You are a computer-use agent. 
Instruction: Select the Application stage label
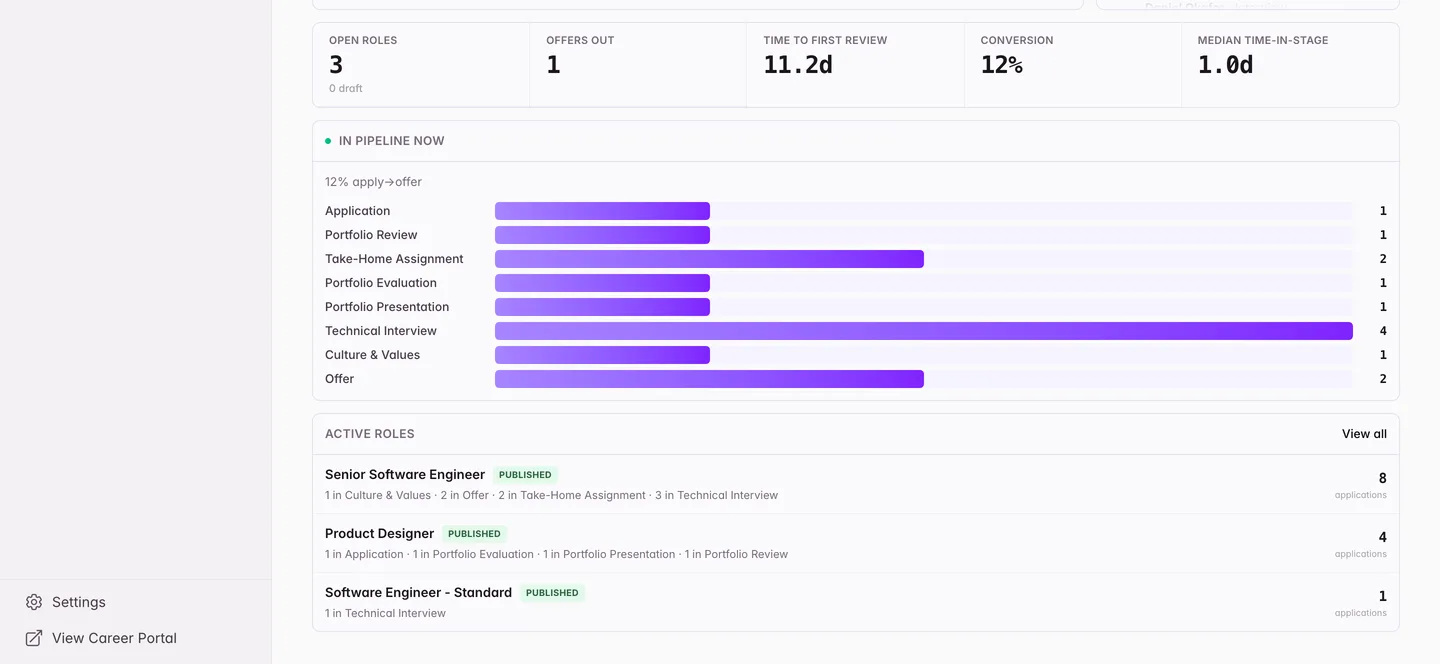(x=357, y=211)
